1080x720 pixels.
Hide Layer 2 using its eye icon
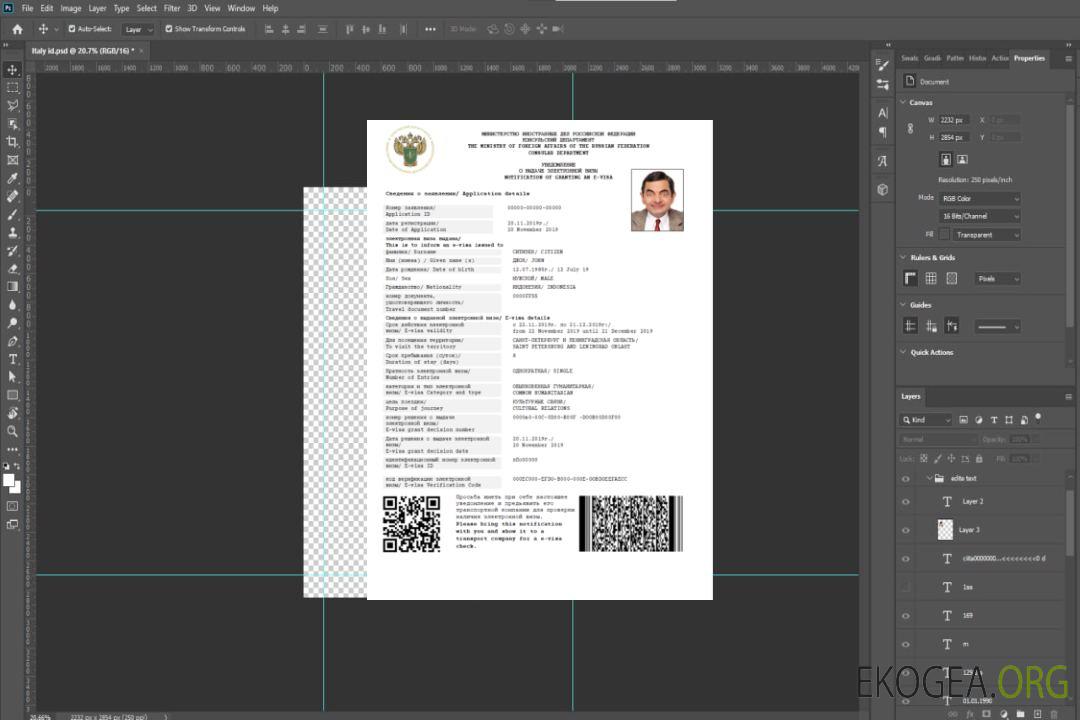(x=906, y=502)
